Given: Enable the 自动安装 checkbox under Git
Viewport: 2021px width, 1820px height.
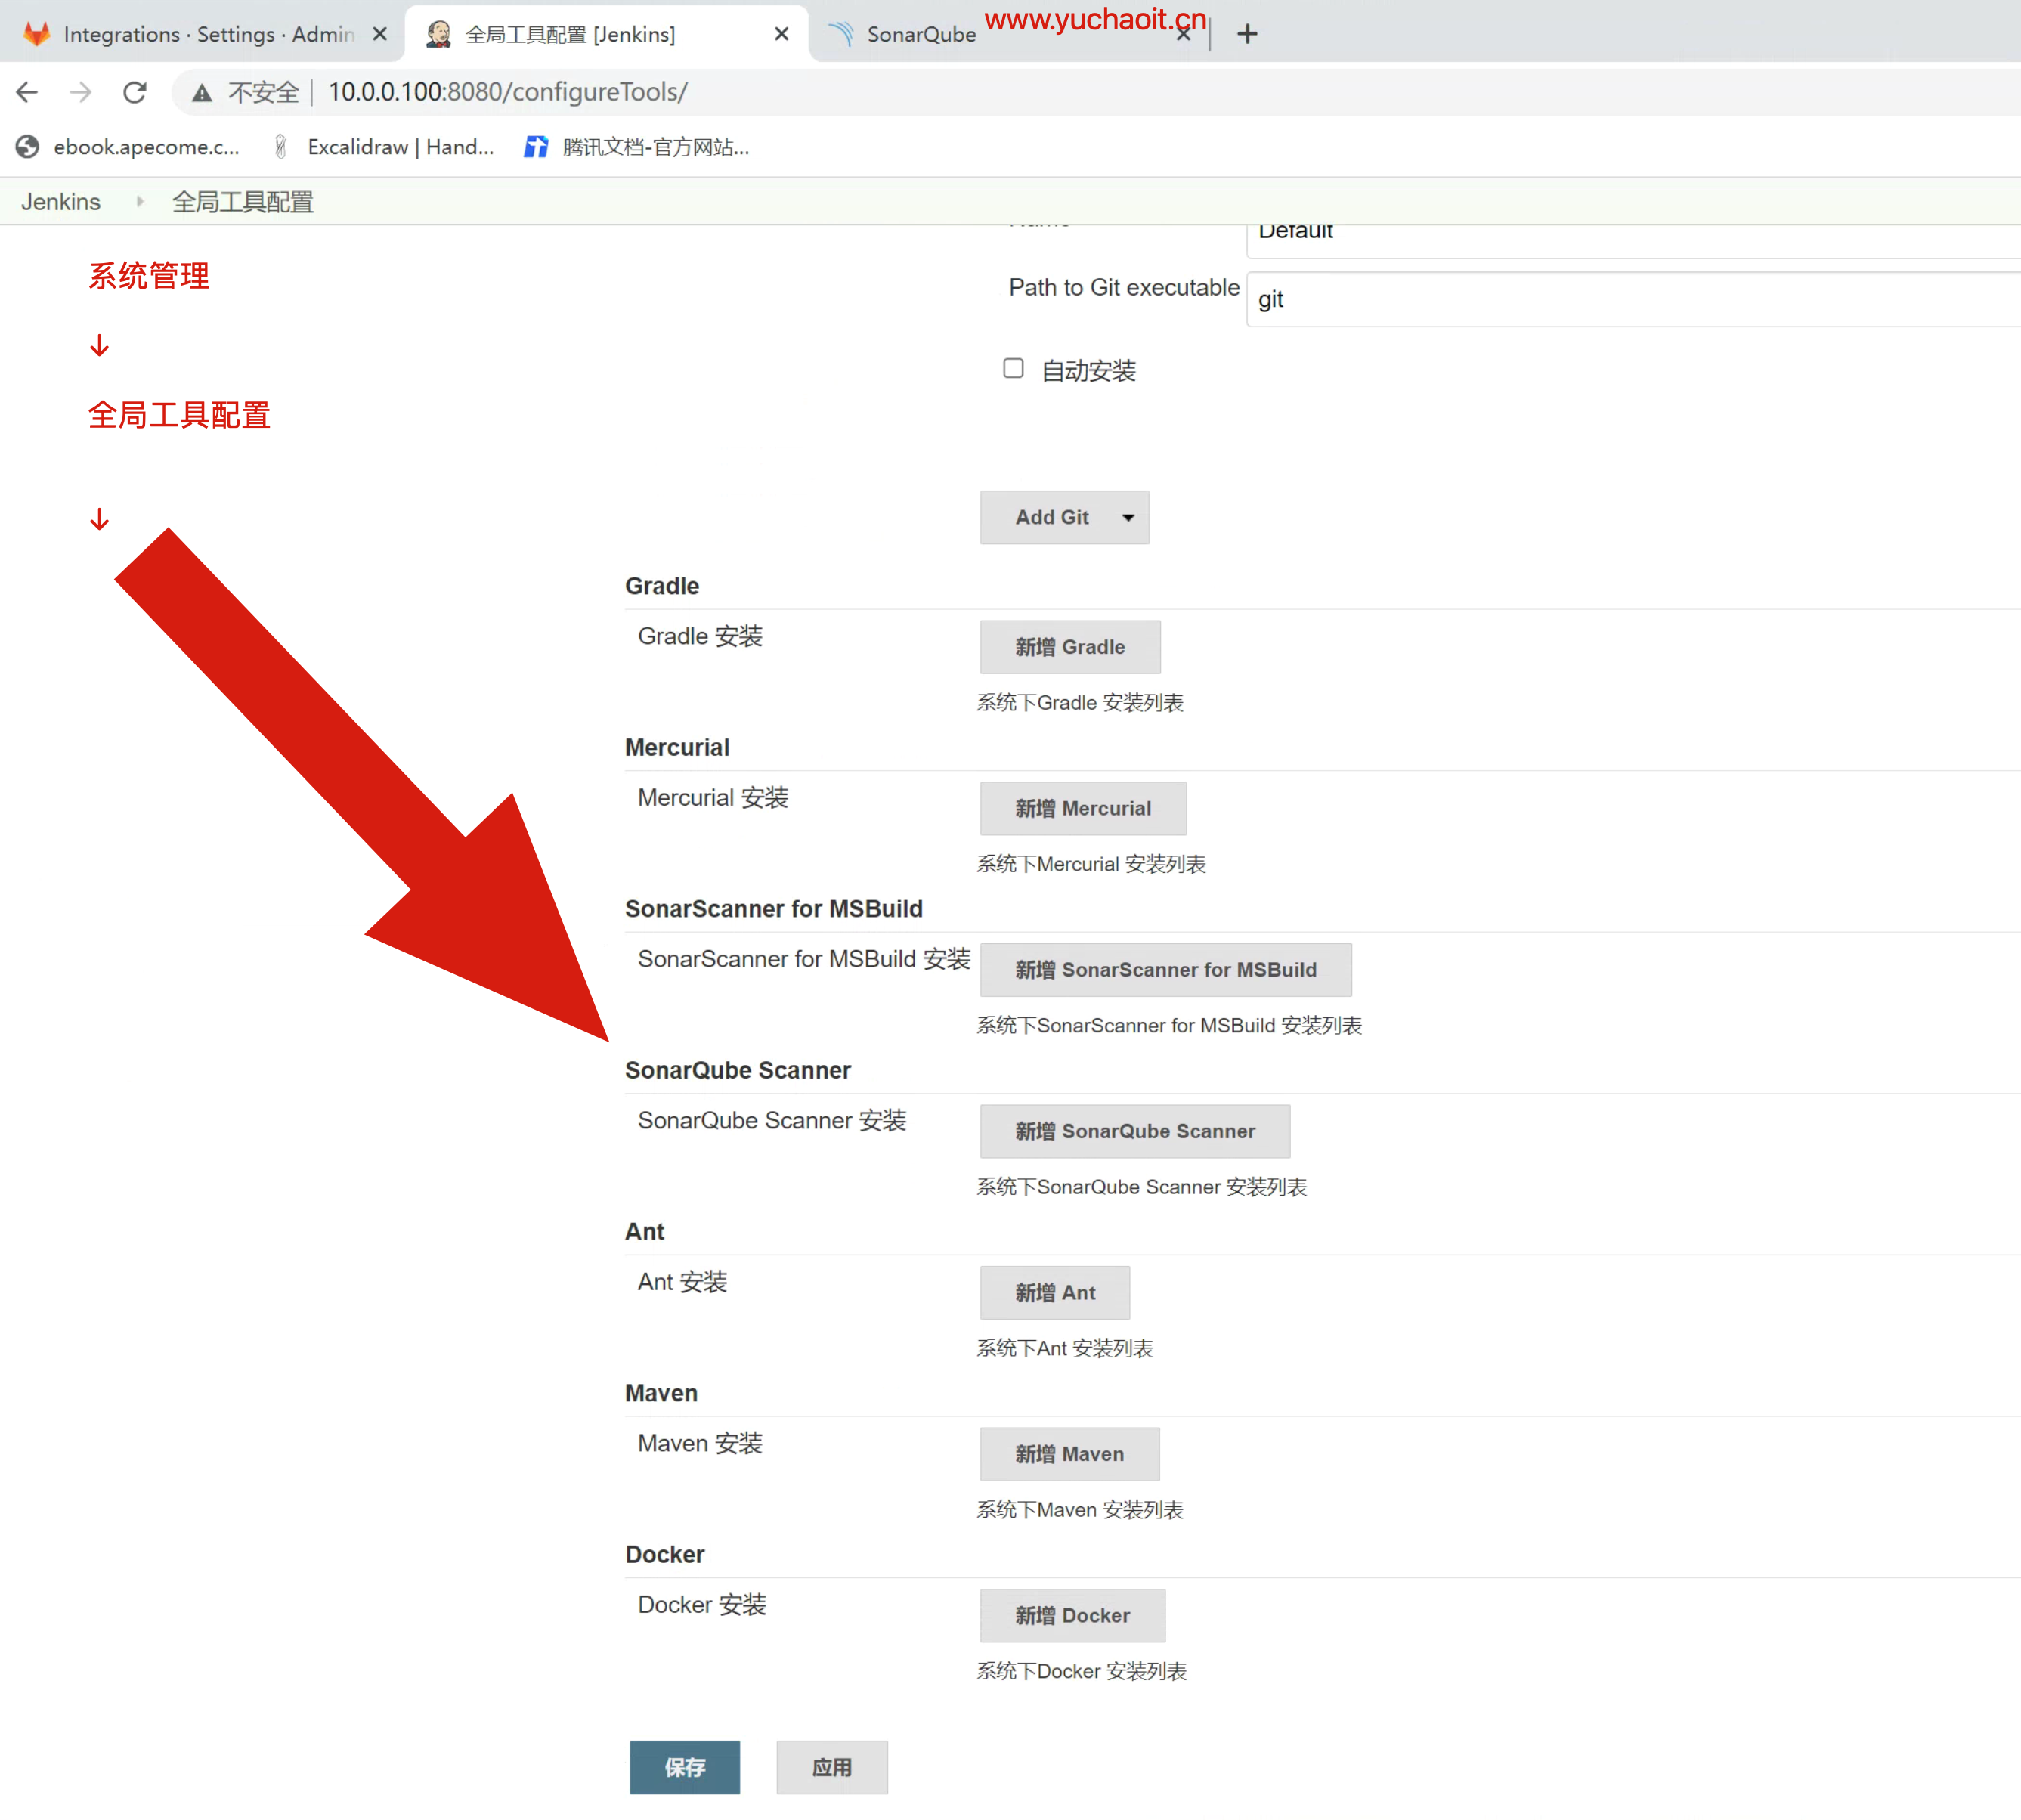Looking at the screenshot, I should [x=1013, y=368].
